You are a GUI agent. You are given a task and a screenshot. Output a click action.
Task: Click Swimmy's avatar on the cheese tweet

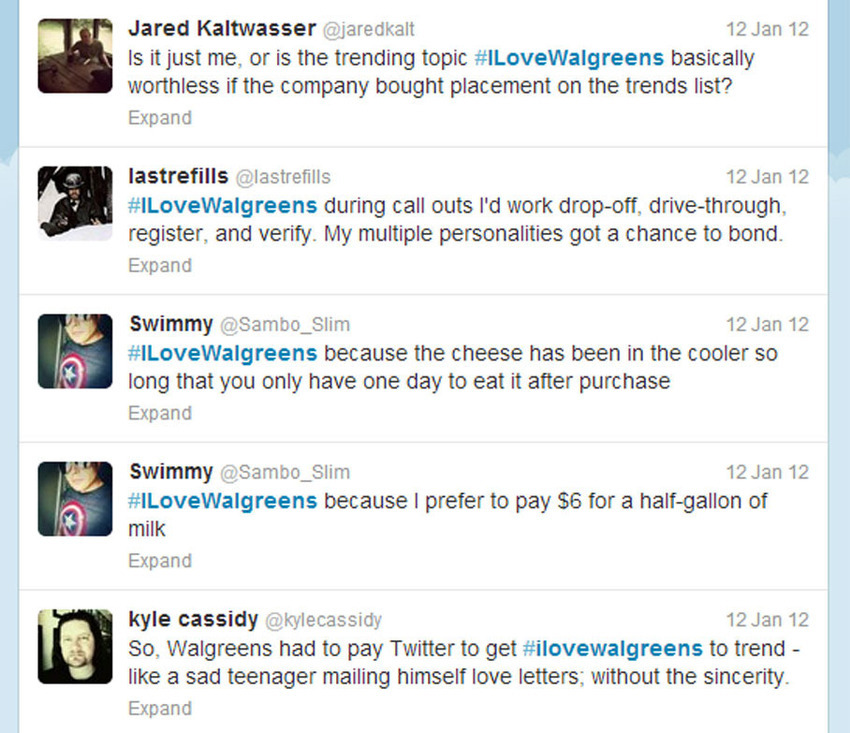pyautogui.click(x=75, y=351)
